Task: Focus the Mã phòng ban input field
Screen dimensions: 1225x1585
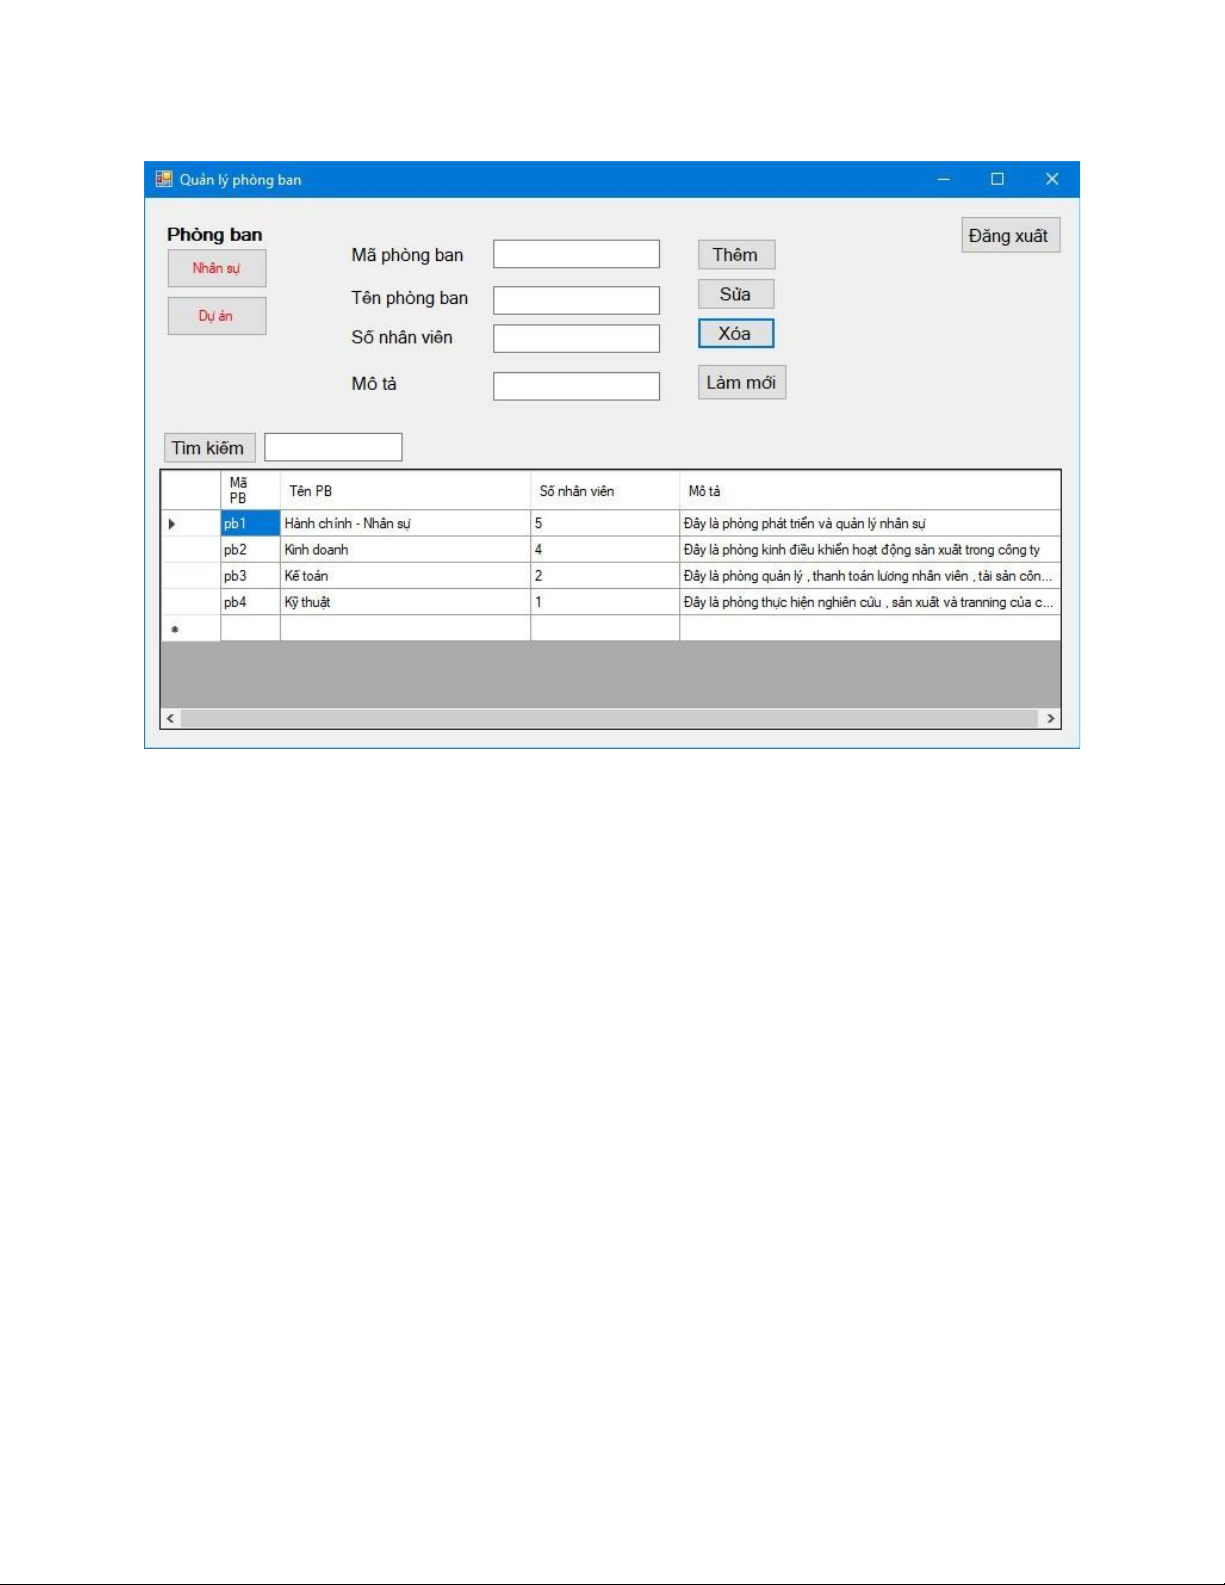Action: 576,255
